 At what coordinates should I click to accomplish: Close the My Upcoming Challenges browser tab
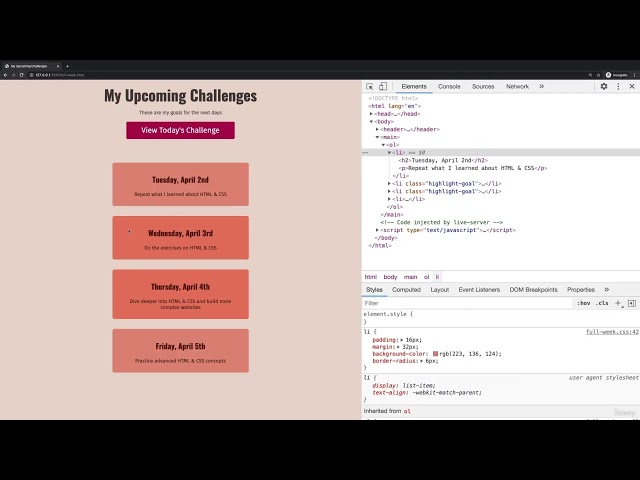58,66
